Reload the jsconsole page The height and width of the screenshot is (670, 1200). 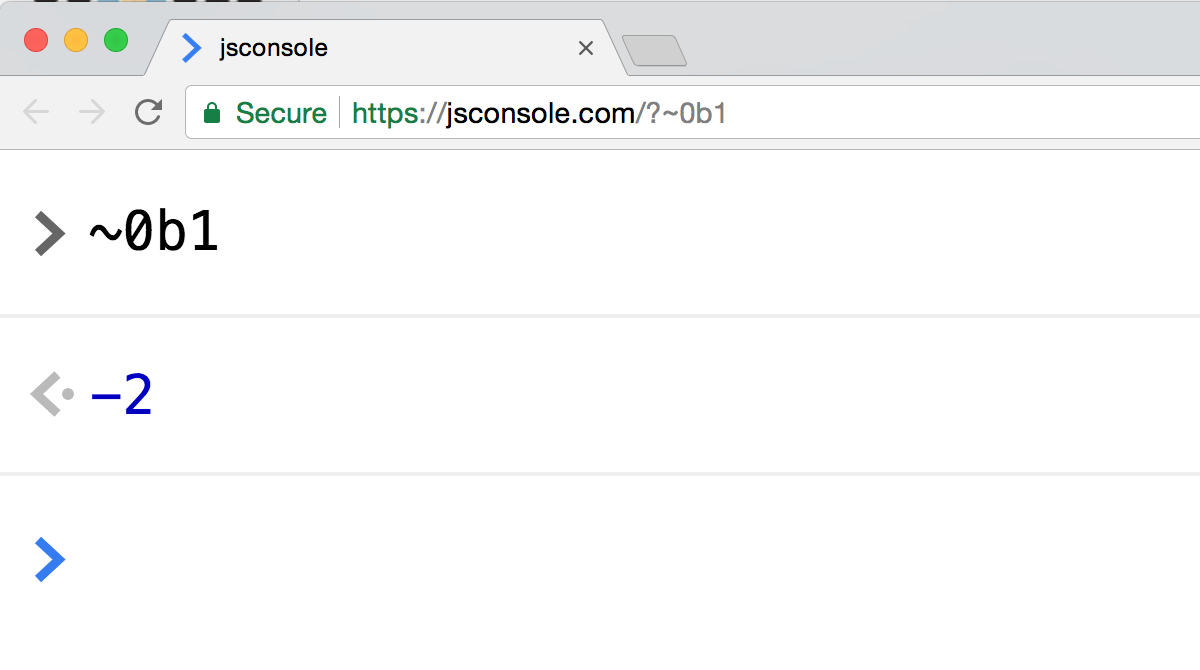click(x=148, y=112)
